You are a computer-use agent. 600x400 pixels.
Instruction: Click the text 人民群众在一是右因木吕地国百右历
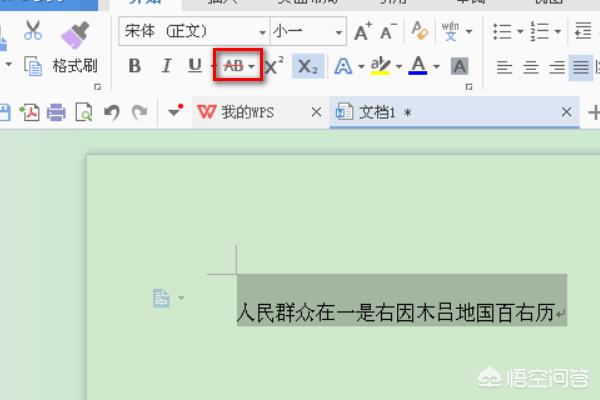tap(396, 313)
